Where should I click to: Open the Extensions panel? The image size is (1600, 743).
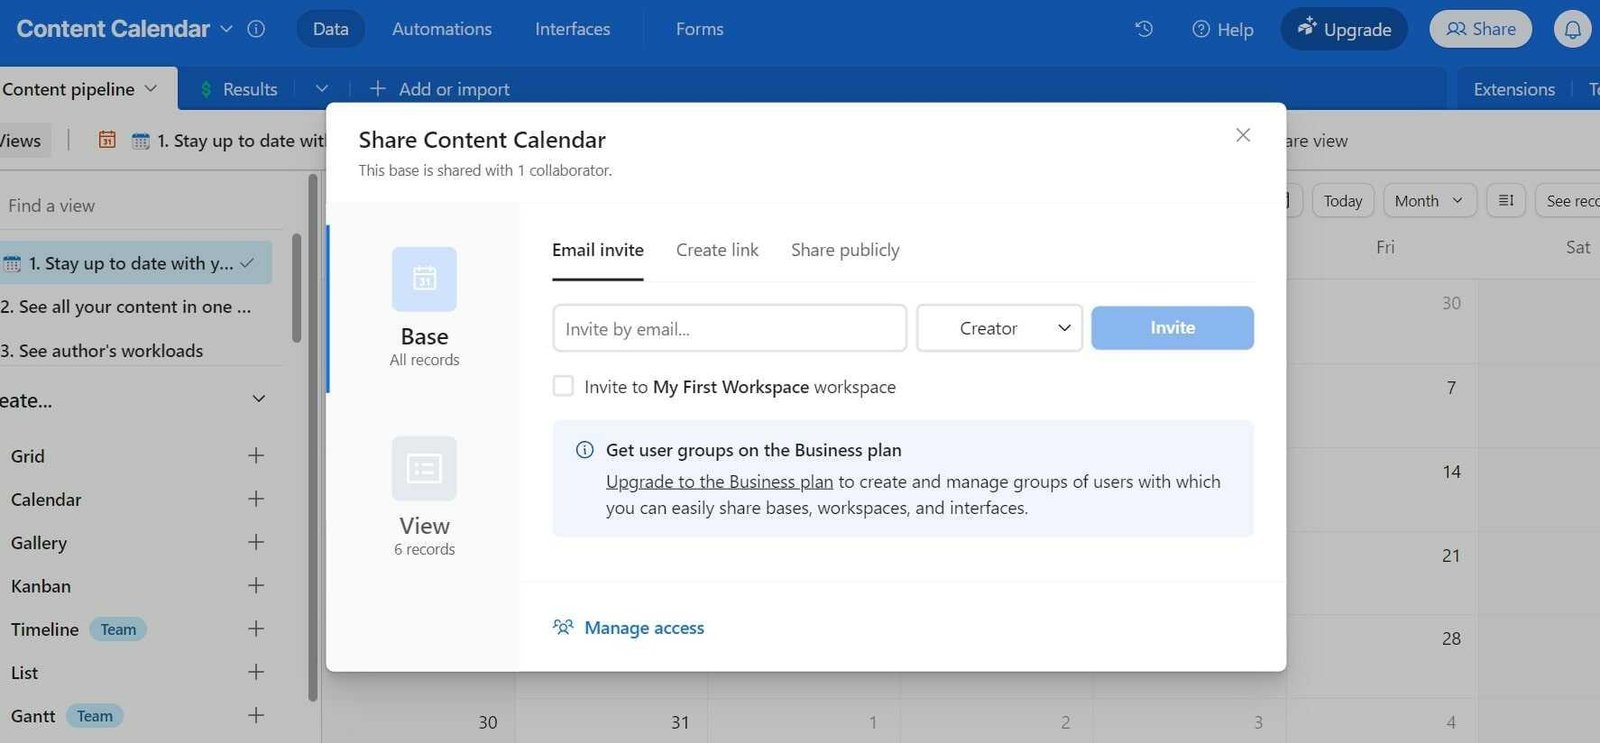click(x=1514, y=89)
